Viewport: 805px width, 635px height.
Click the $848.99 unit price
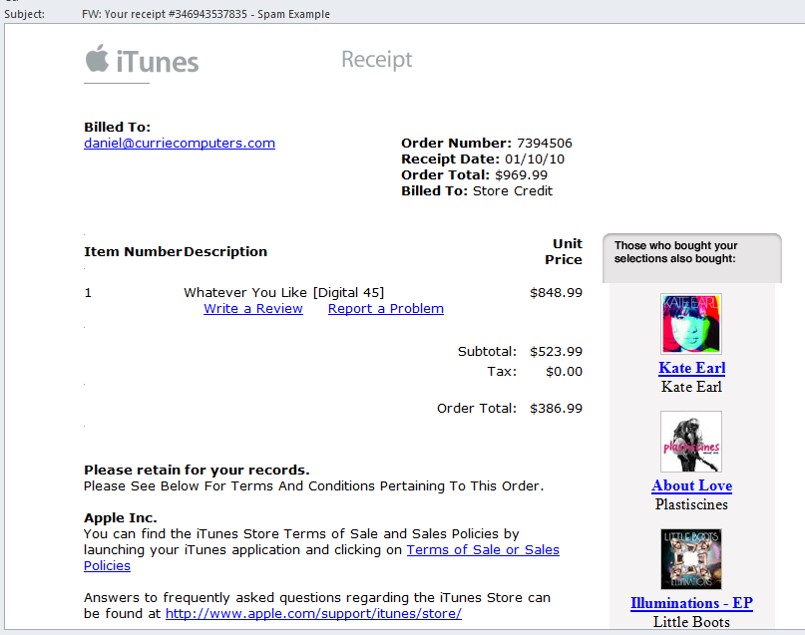coord(556,293)
